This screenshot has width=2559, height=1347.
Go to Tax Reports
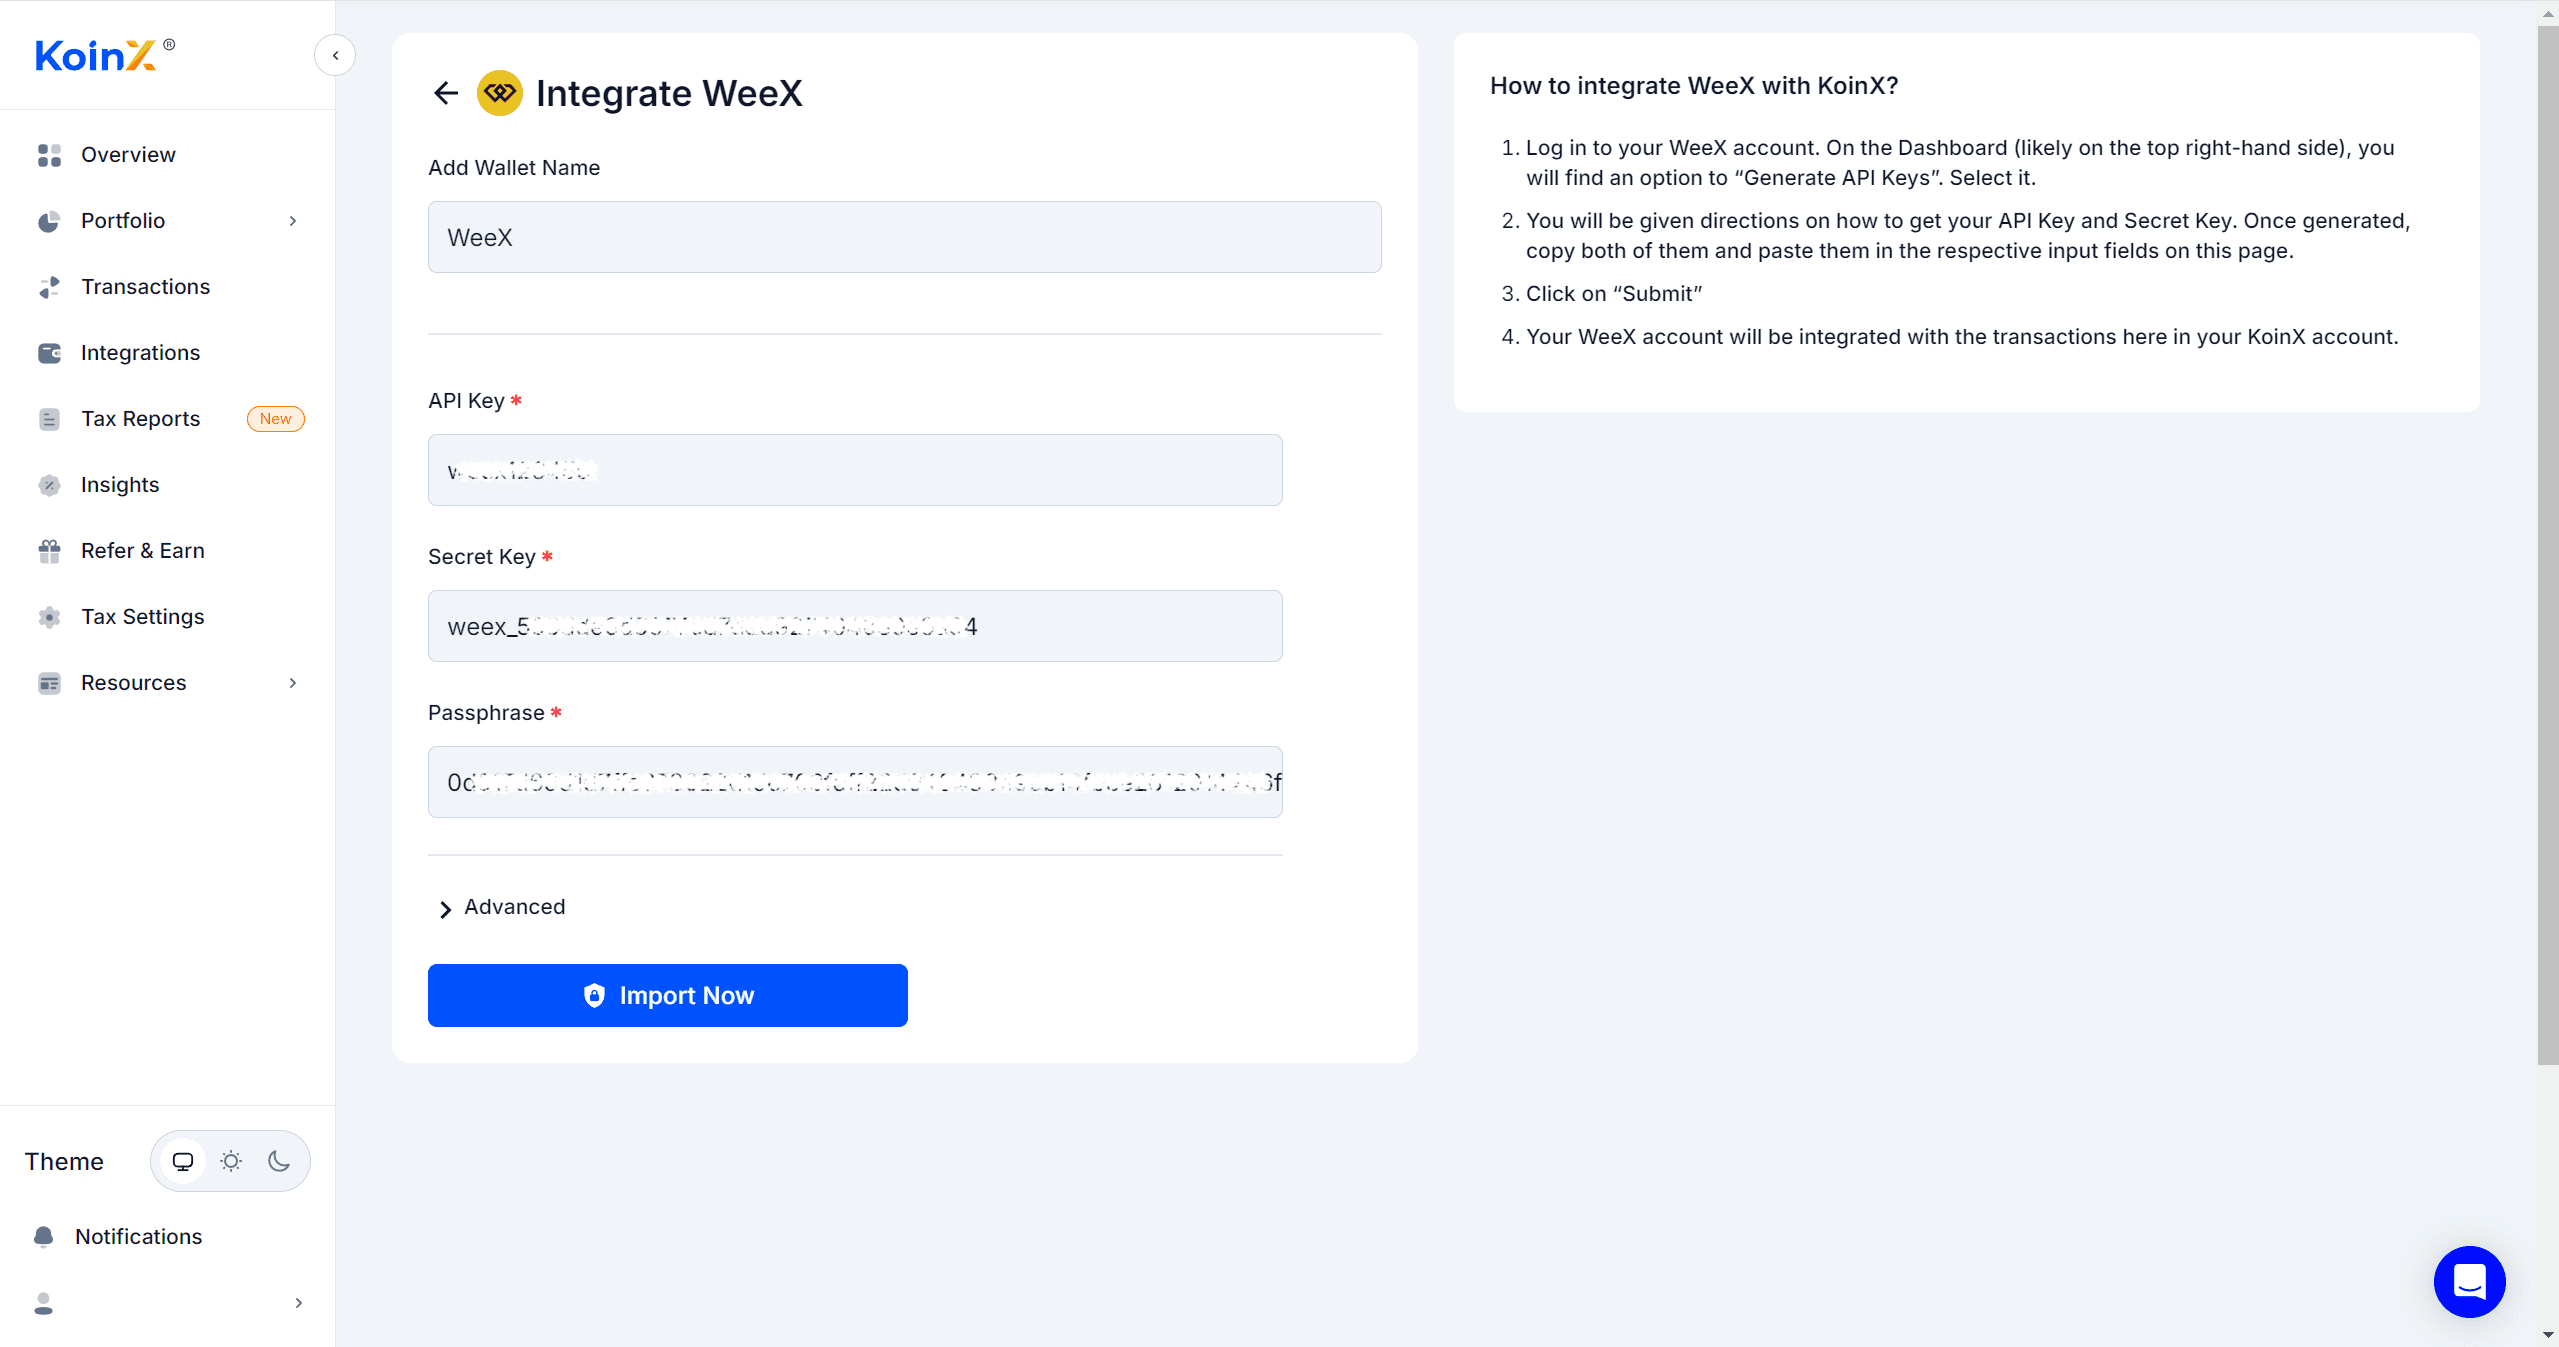pos(140,419)
